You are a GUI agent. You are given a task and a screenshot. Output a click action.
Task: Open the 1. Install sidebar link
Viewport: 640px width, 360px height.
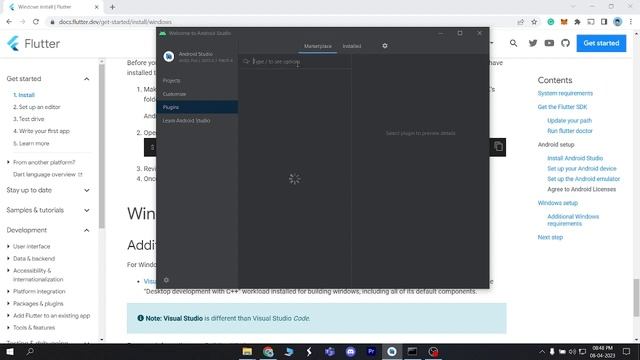pos(24,95)
